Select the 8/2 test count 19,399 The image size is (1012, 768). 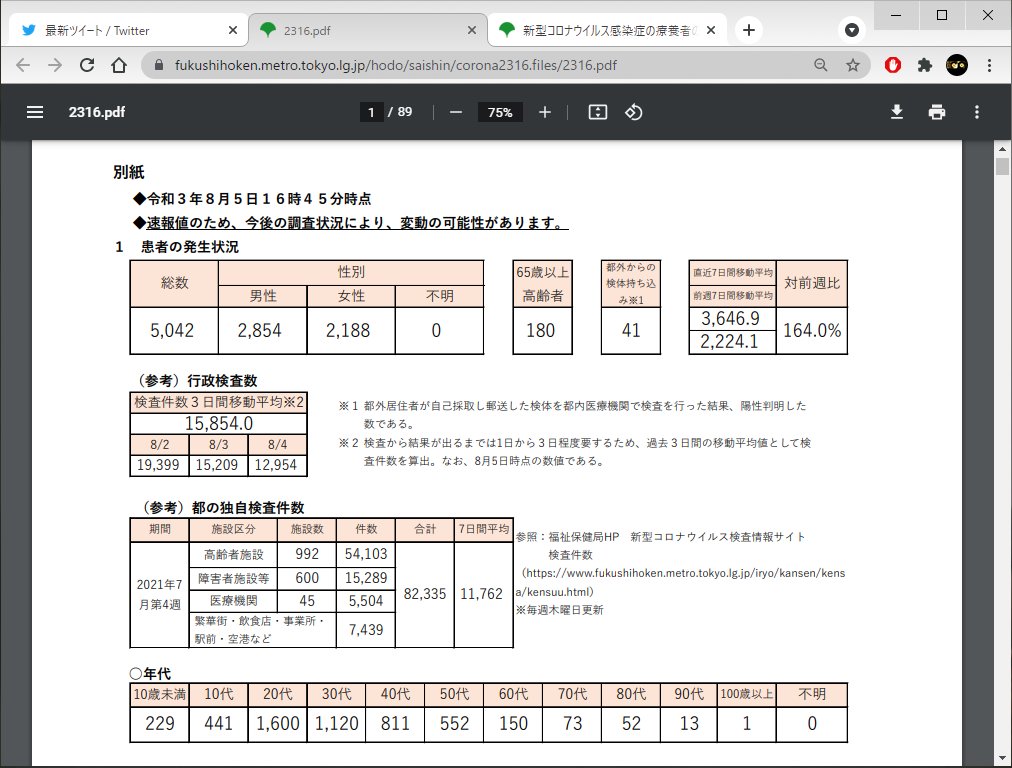click(158, 465)
